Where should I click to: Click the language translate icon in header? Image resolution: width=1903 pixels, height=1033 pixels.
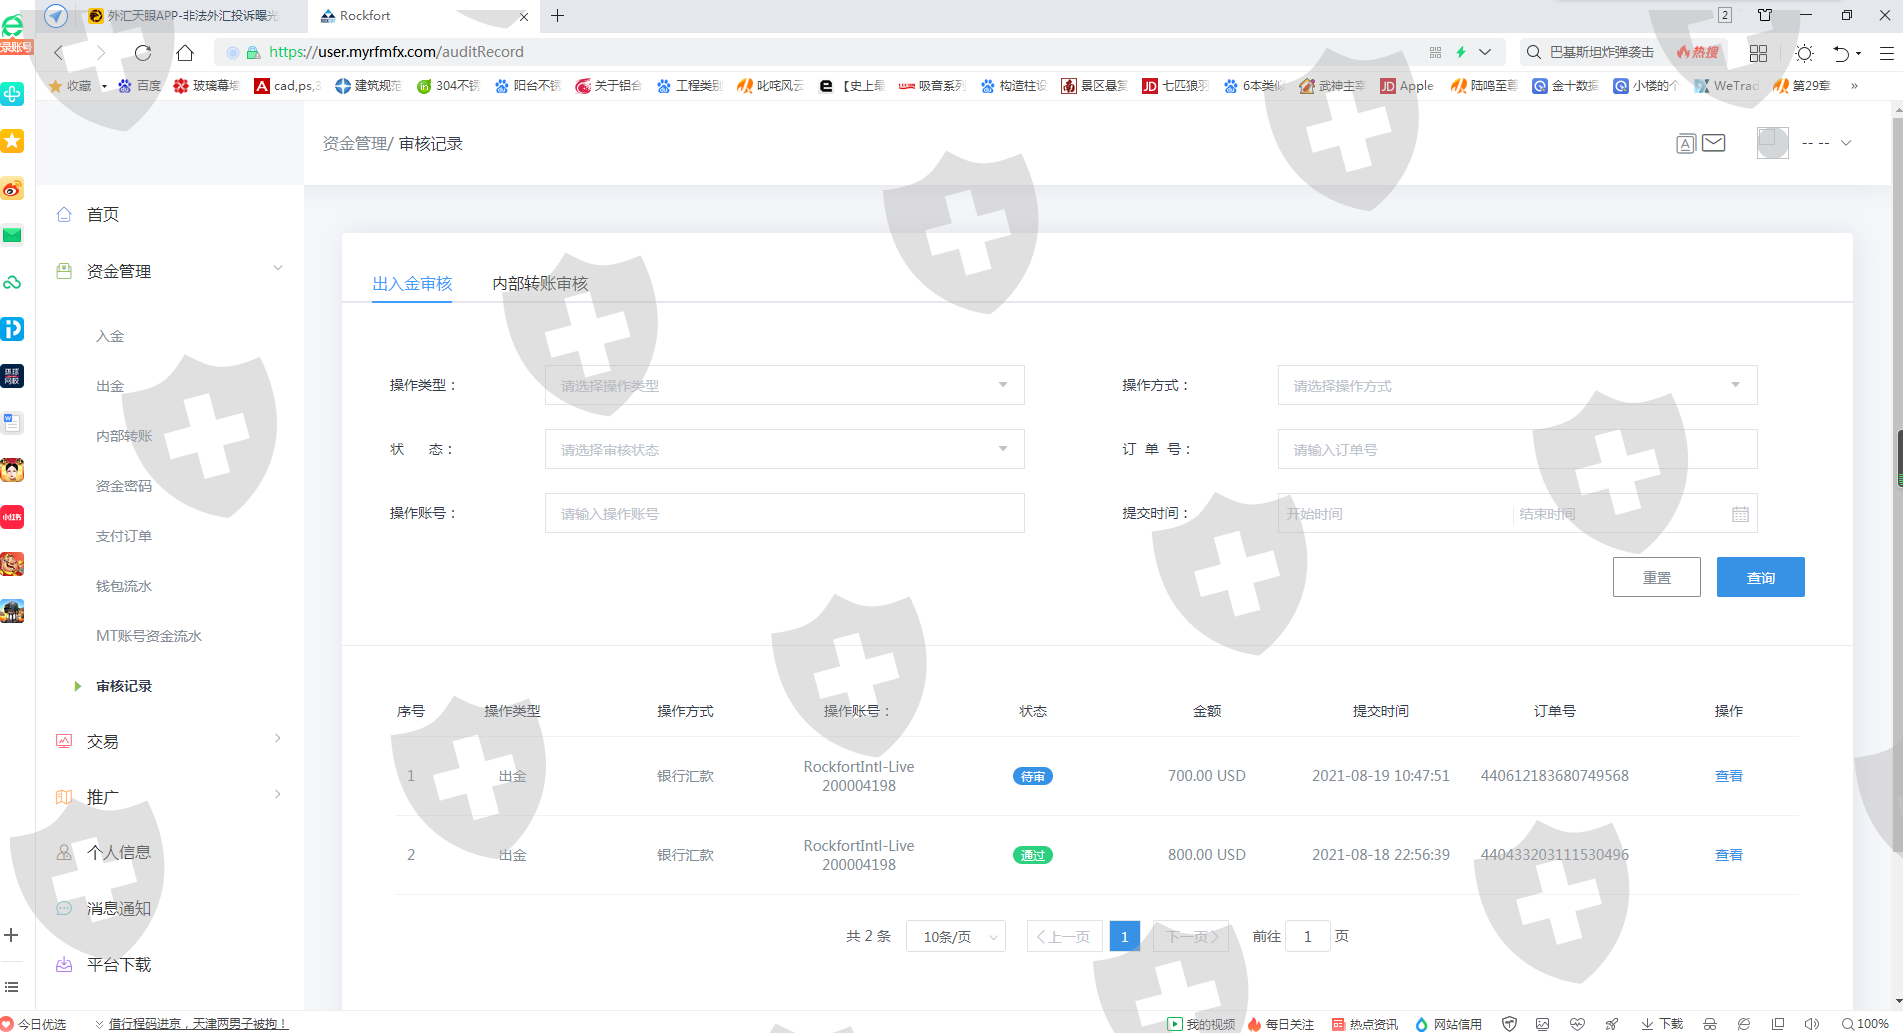click(1686, 144)
